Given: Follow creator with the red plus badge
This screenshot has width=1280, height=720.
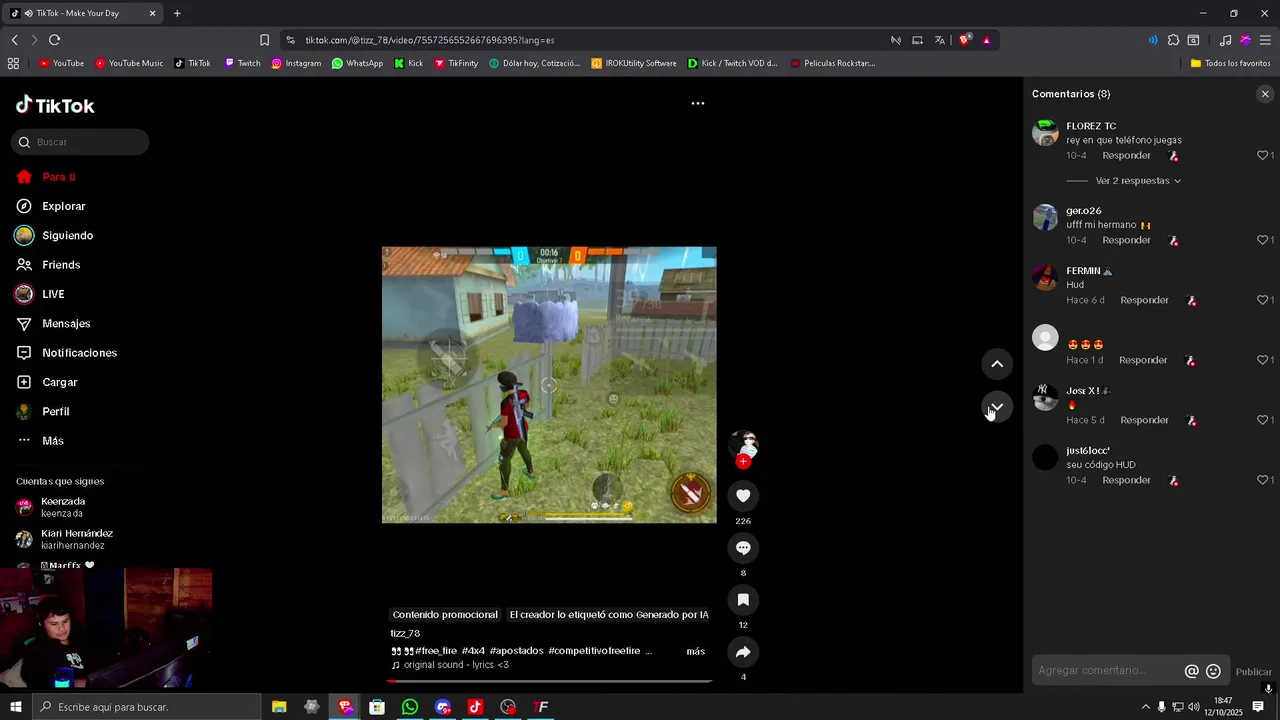Looking at the screenshot, I should pos(743,462).
